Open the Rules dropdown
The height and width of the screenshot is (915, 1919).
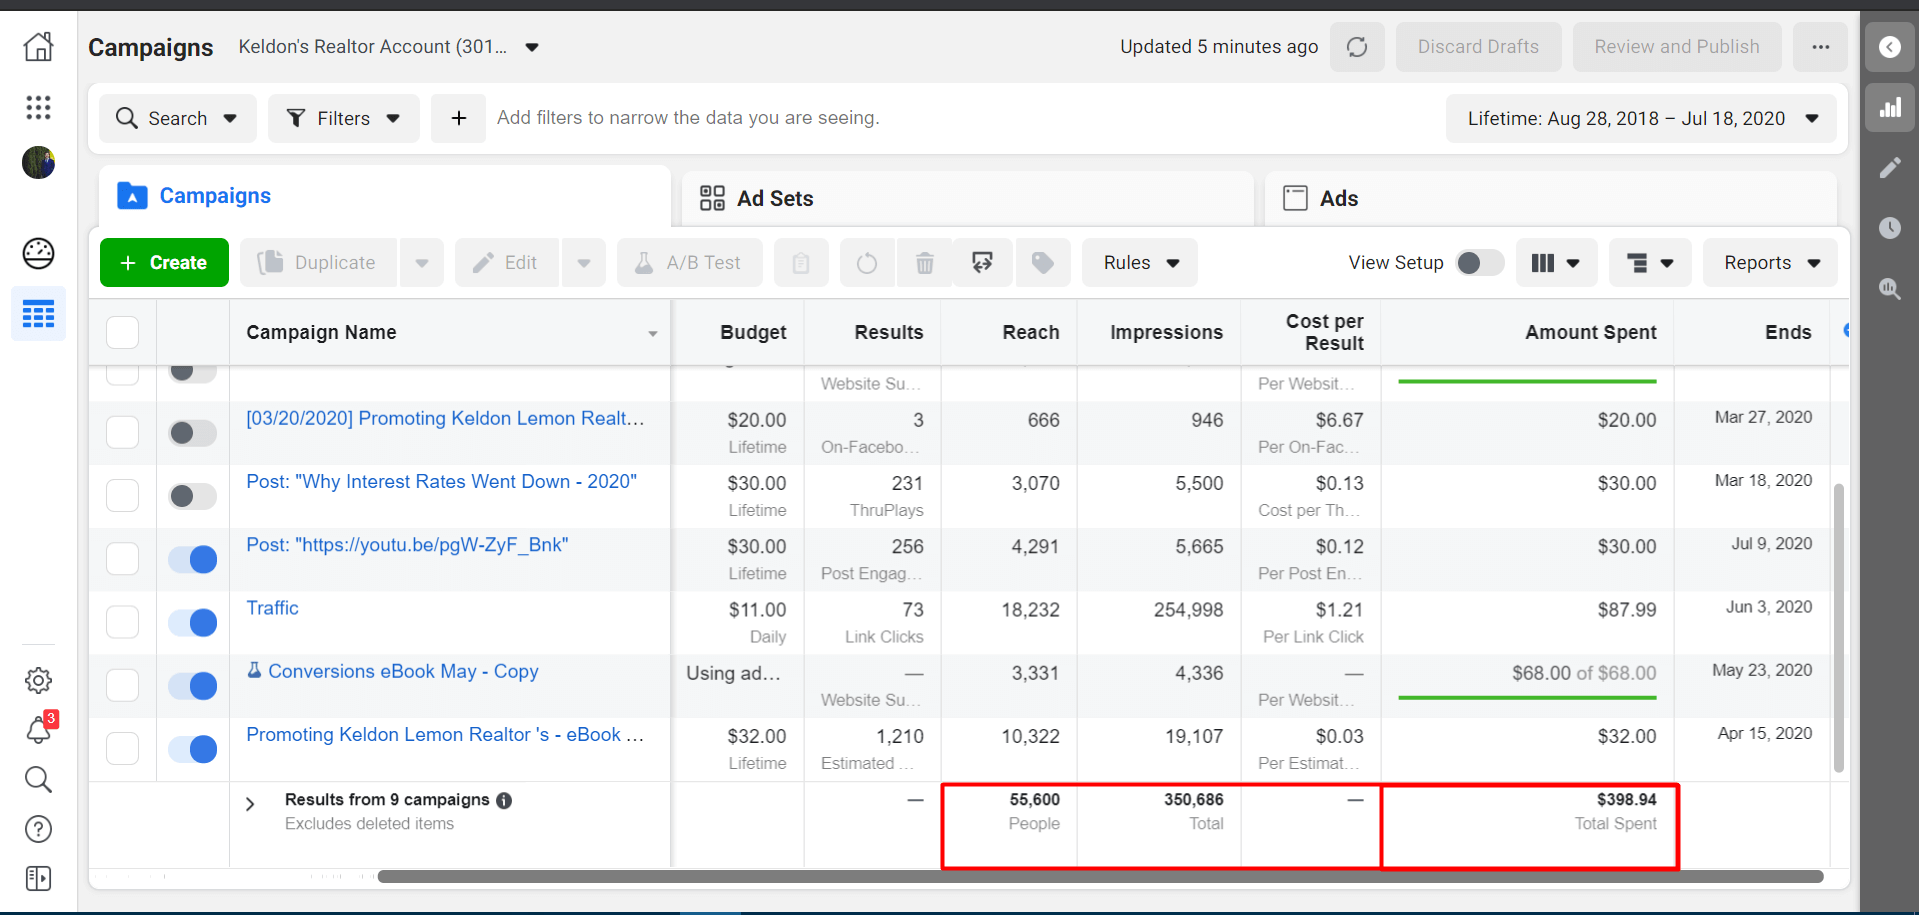pos(1140,263)
